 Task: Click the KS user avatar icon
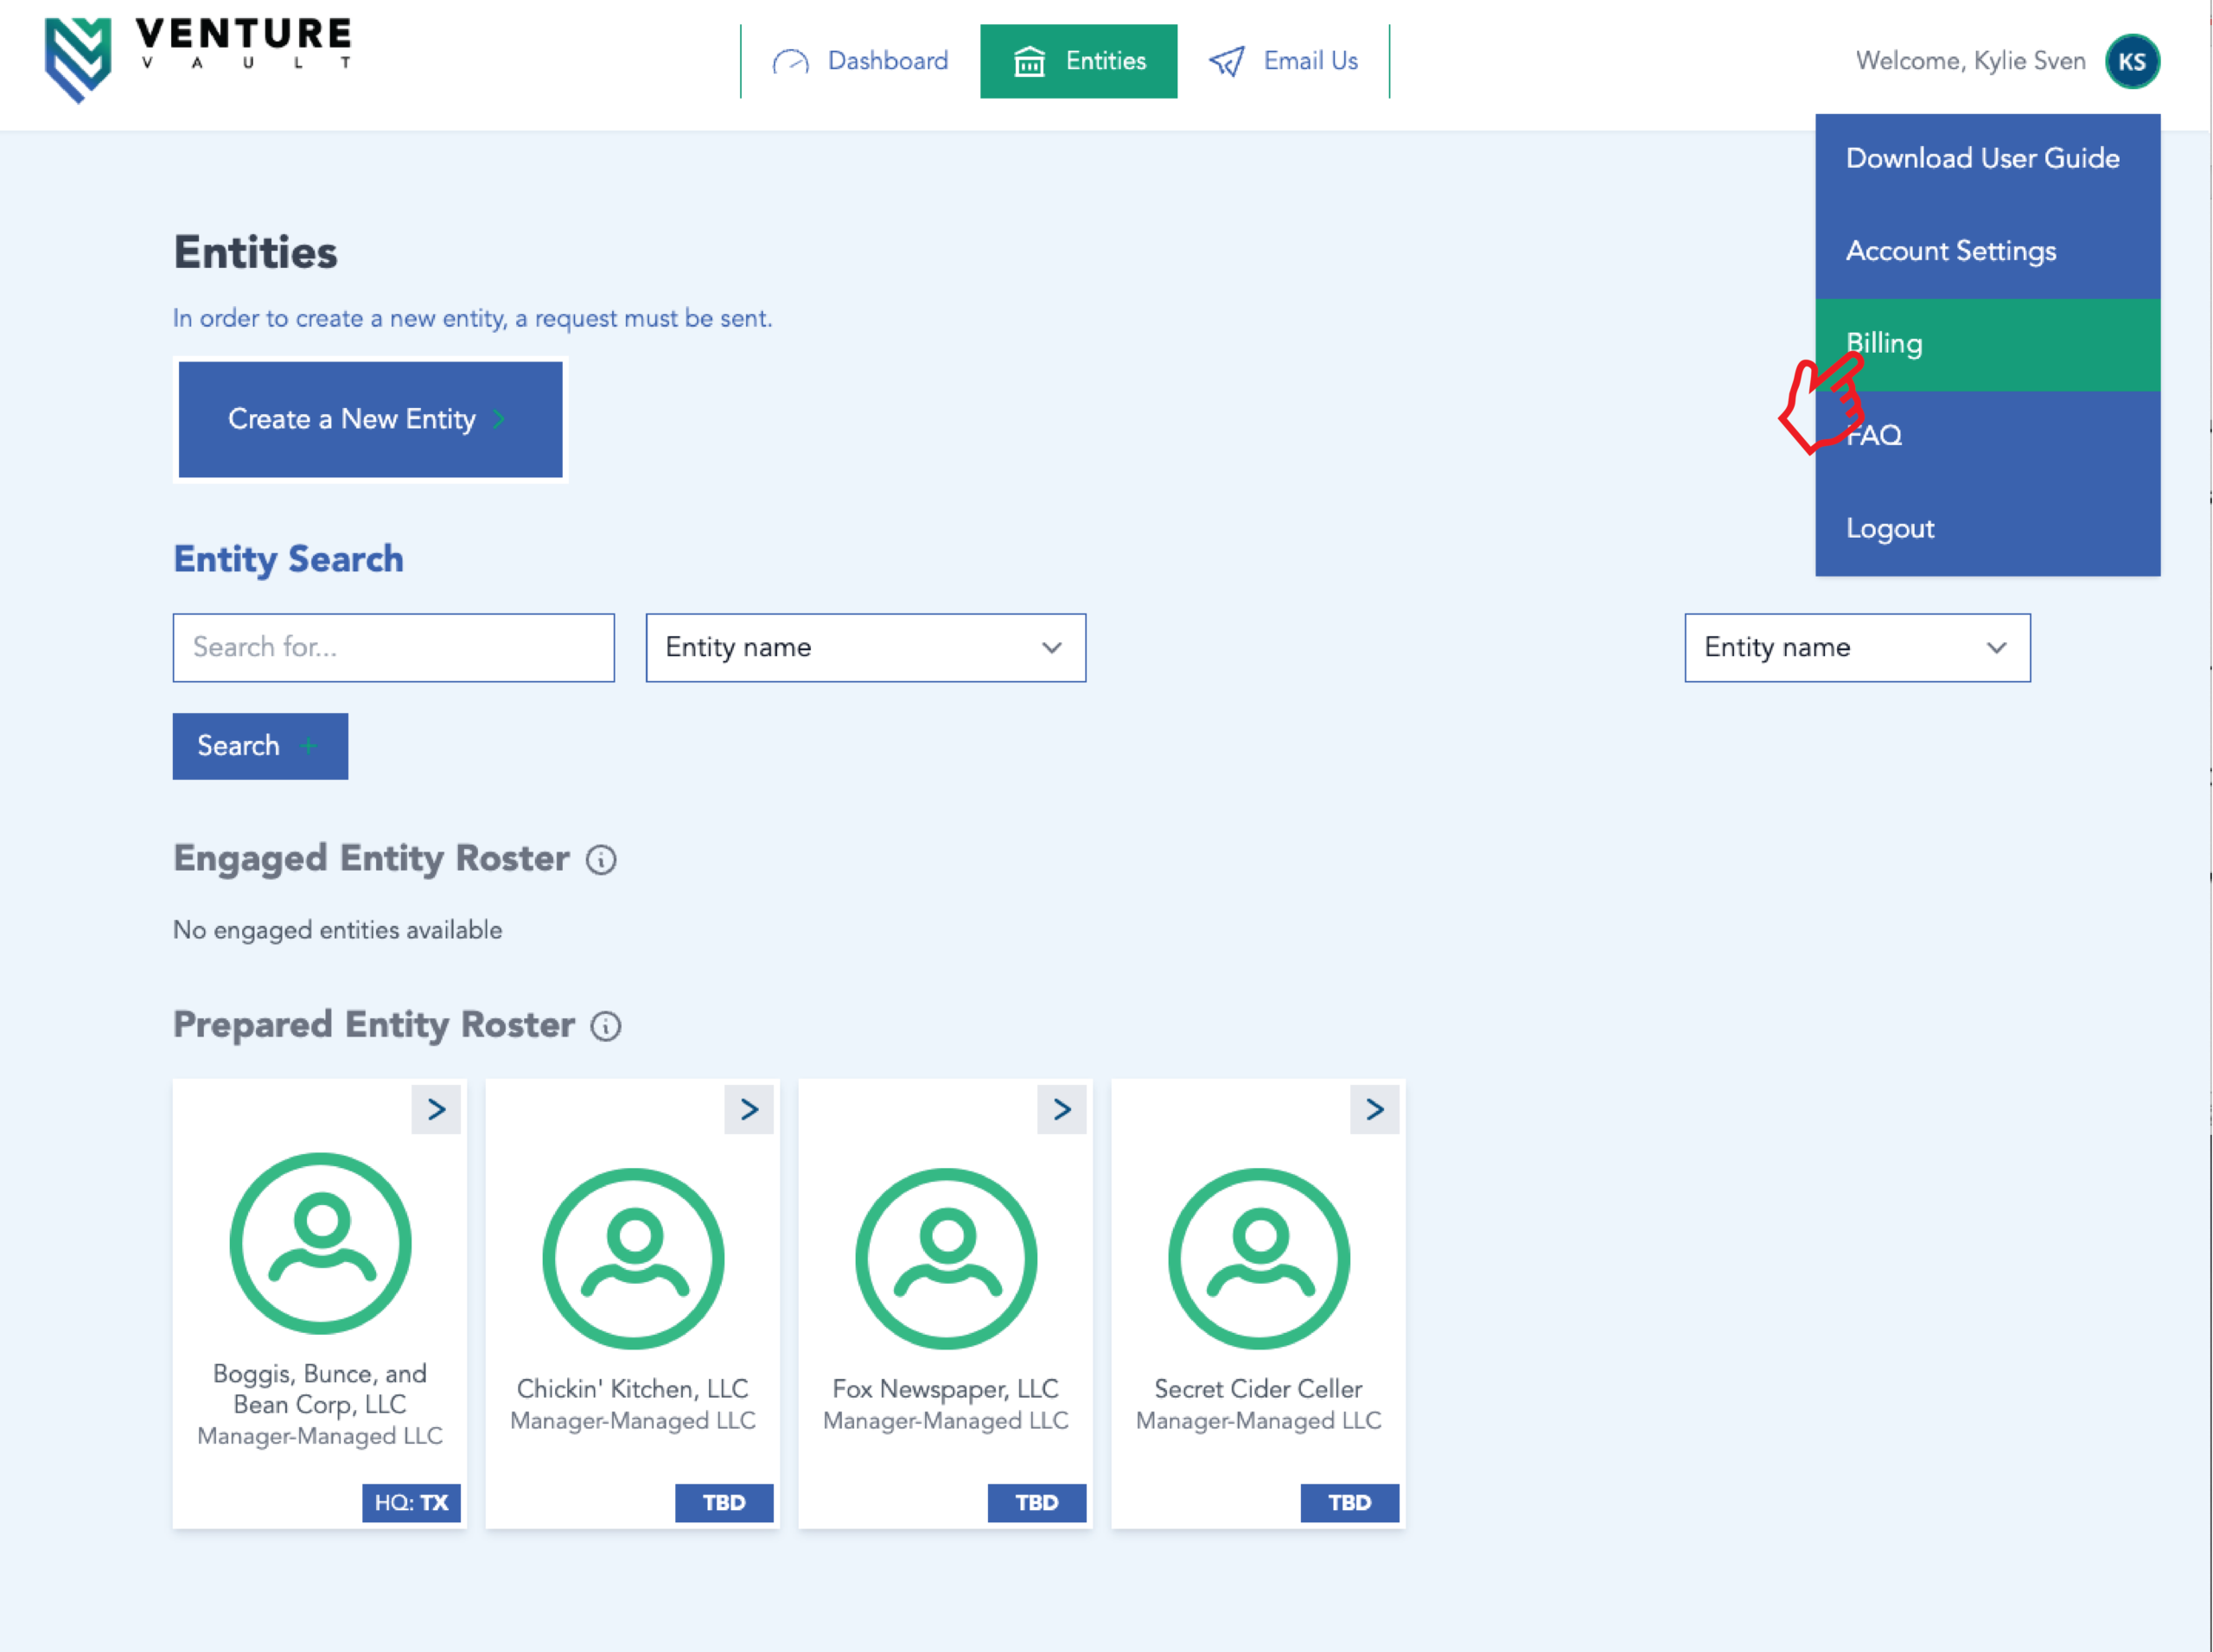(x=2131, y=62)
